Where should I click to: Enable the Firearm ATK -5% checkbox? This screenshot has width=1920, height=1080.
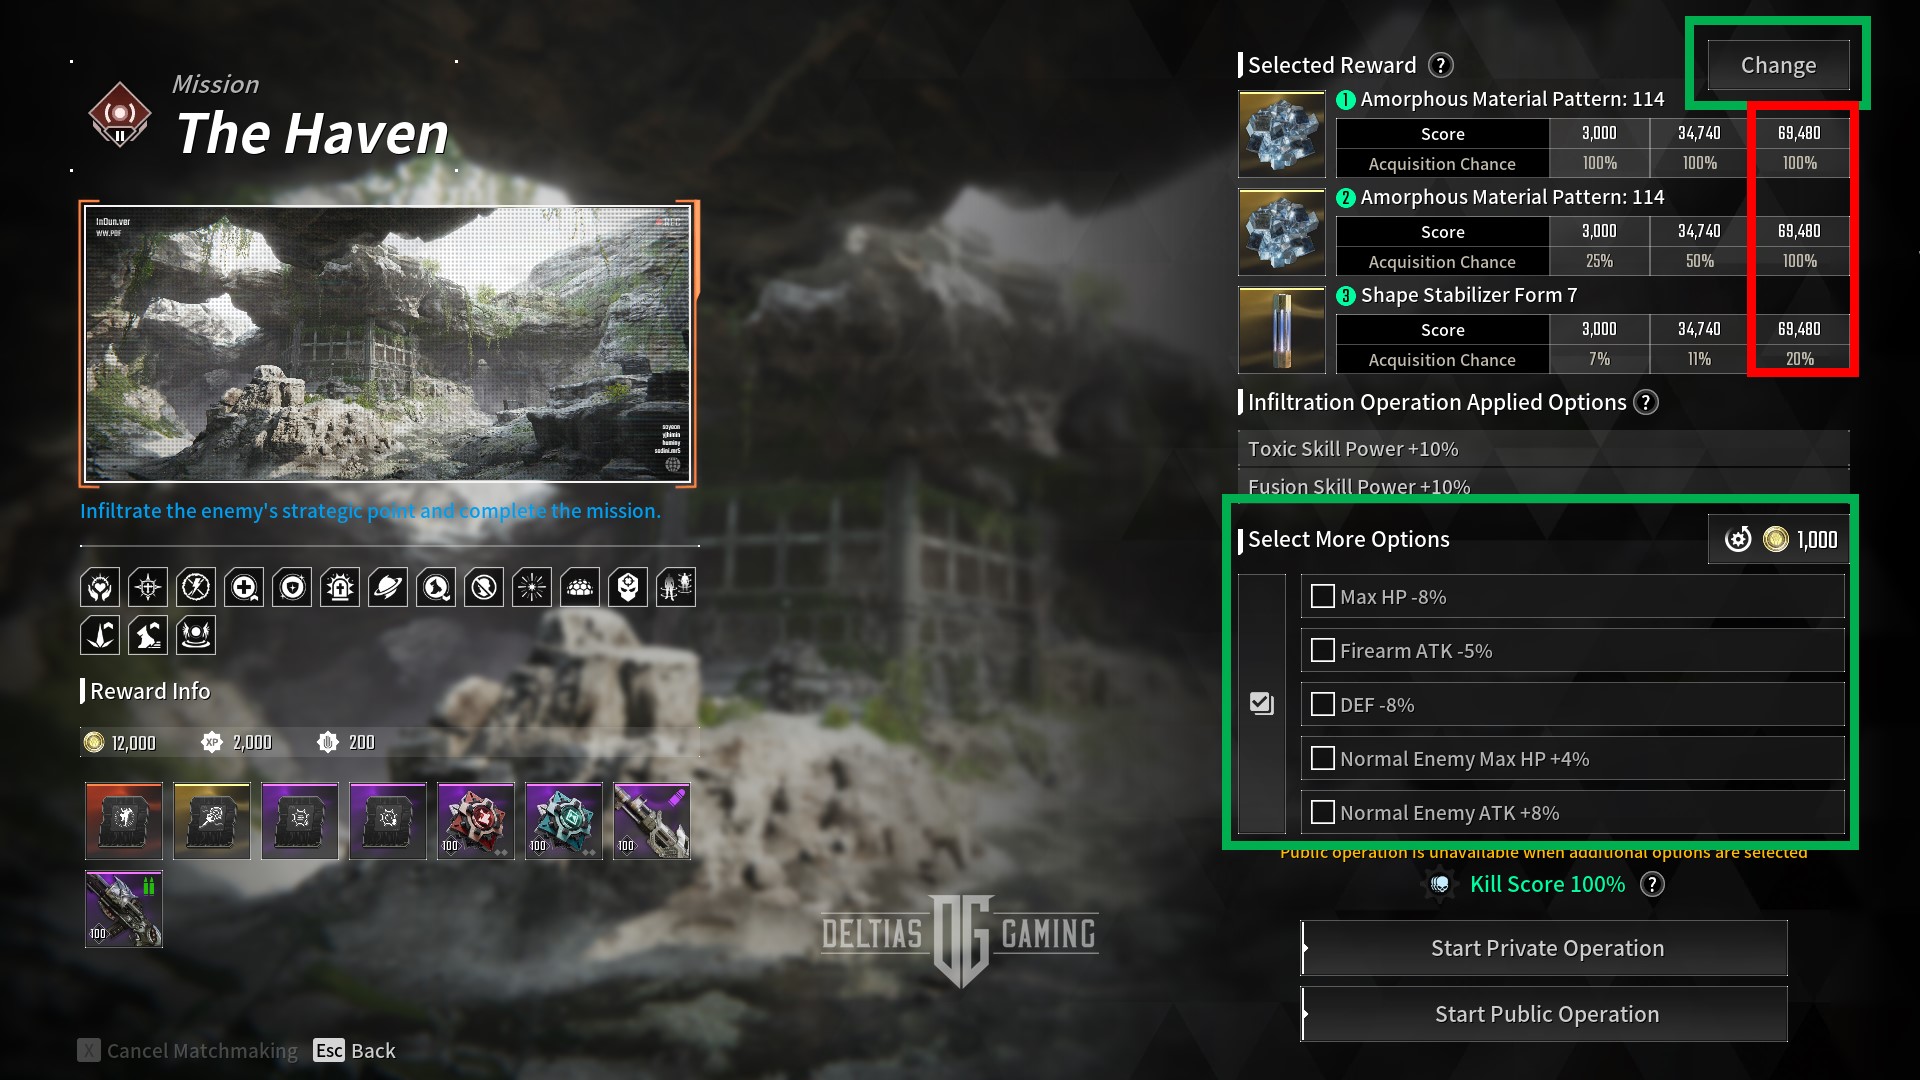tap(1321, 650)
